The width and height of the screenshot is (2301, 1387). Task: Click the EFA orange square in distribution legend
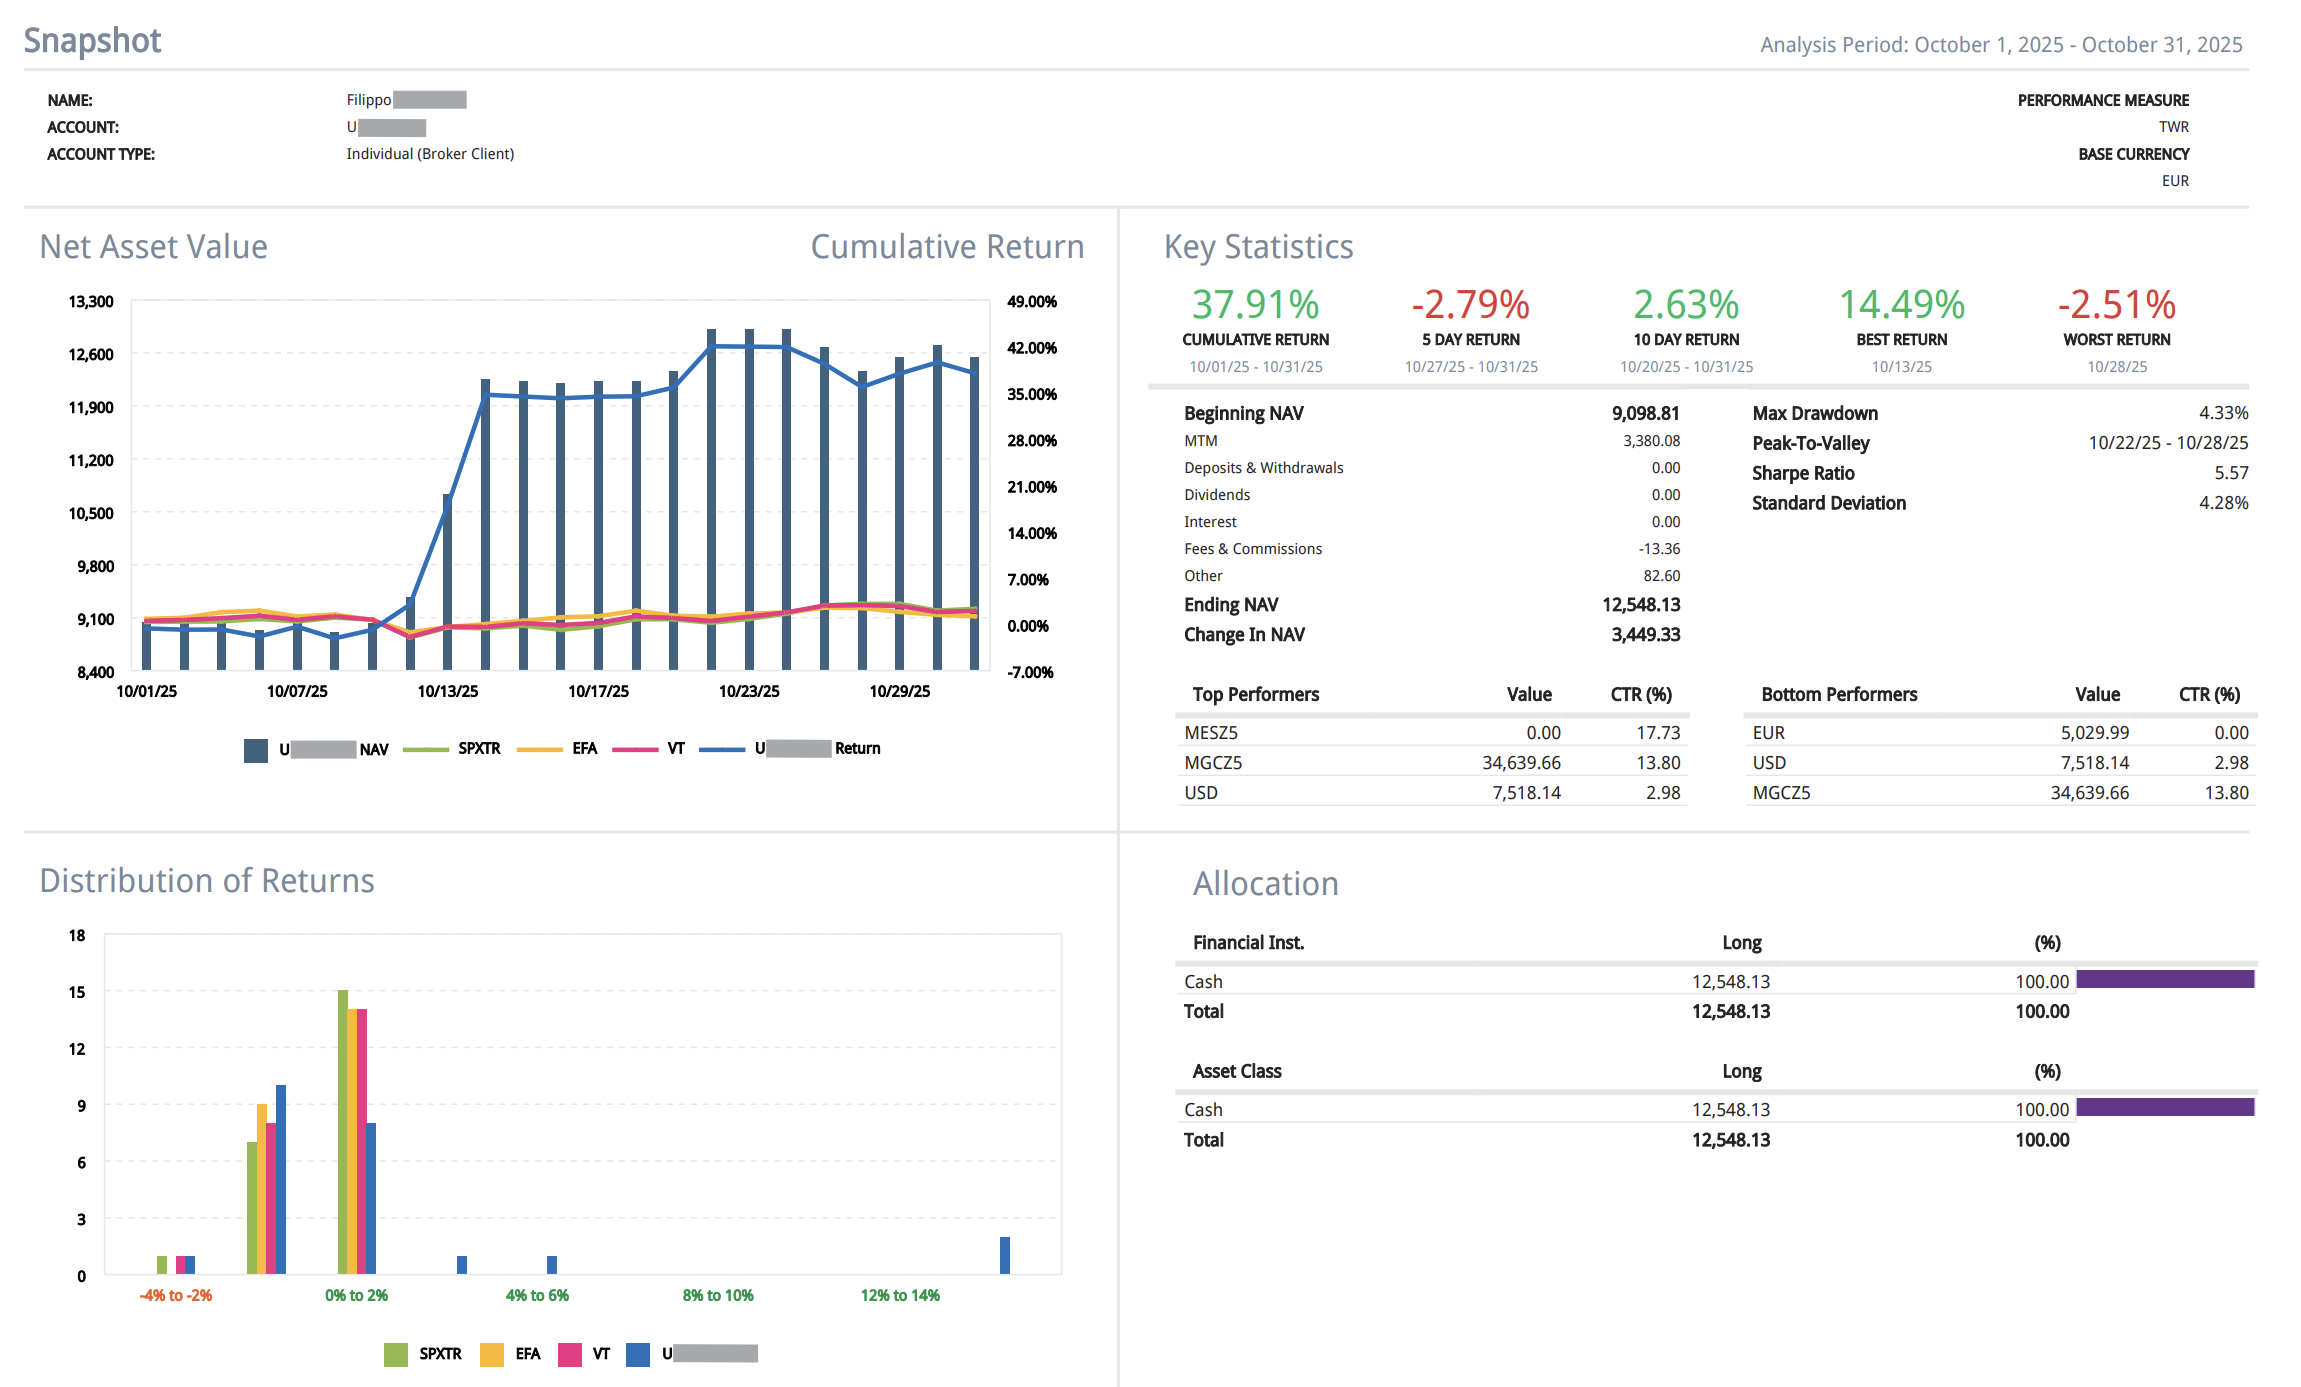tap(491, 1354)
